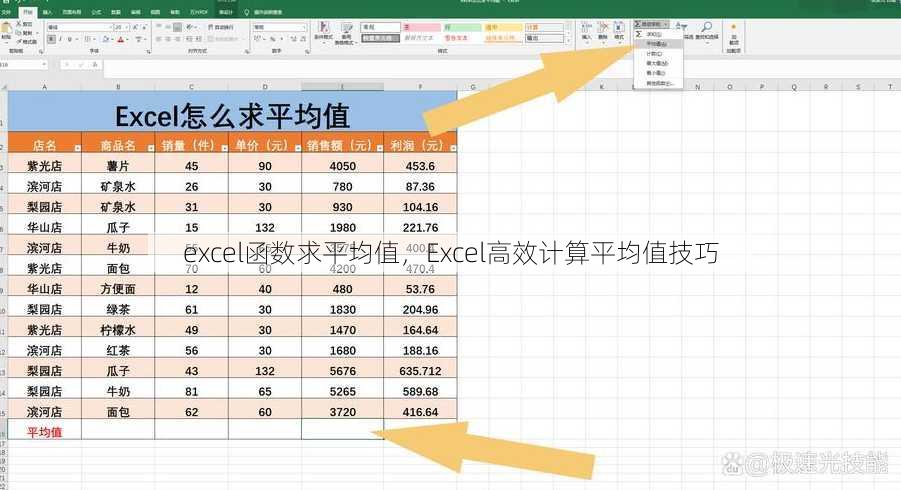Image resolution: width=901 pixels, height=490 pixels.
Task: Open the Sort and Filter funnel icon
Action: point(681,26)
